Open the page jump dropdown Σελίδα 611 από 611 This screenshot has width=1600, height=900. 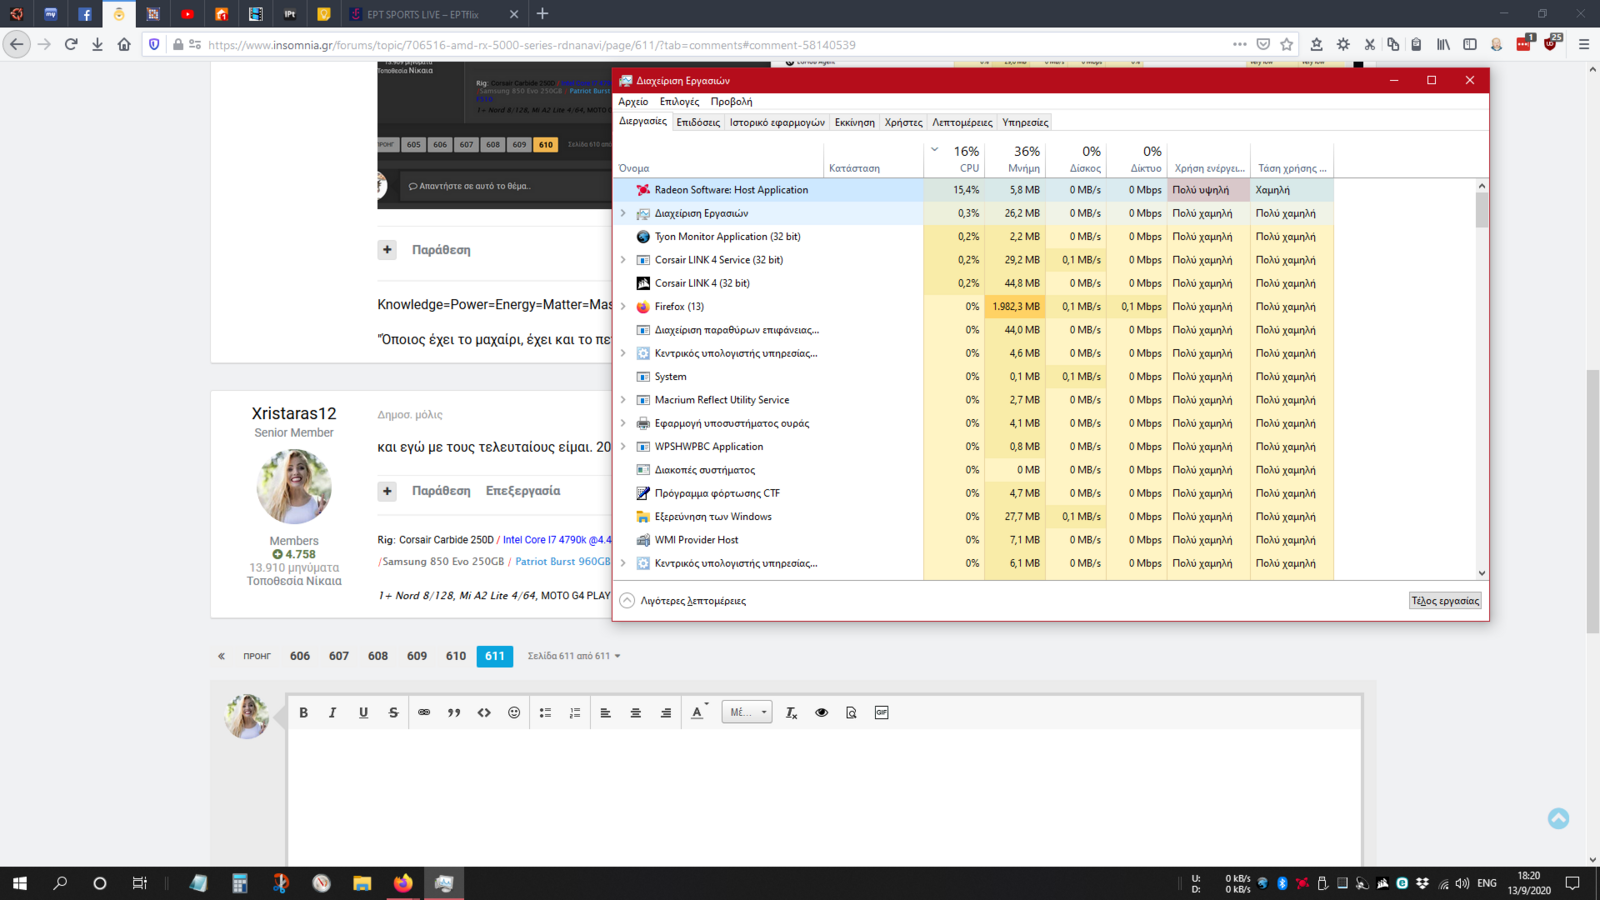tap(574, 656)
